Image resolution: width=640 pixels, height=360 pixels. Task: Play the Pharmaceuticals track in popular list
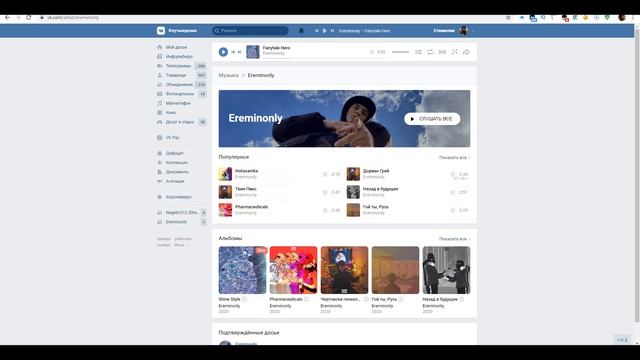point(225,210)
